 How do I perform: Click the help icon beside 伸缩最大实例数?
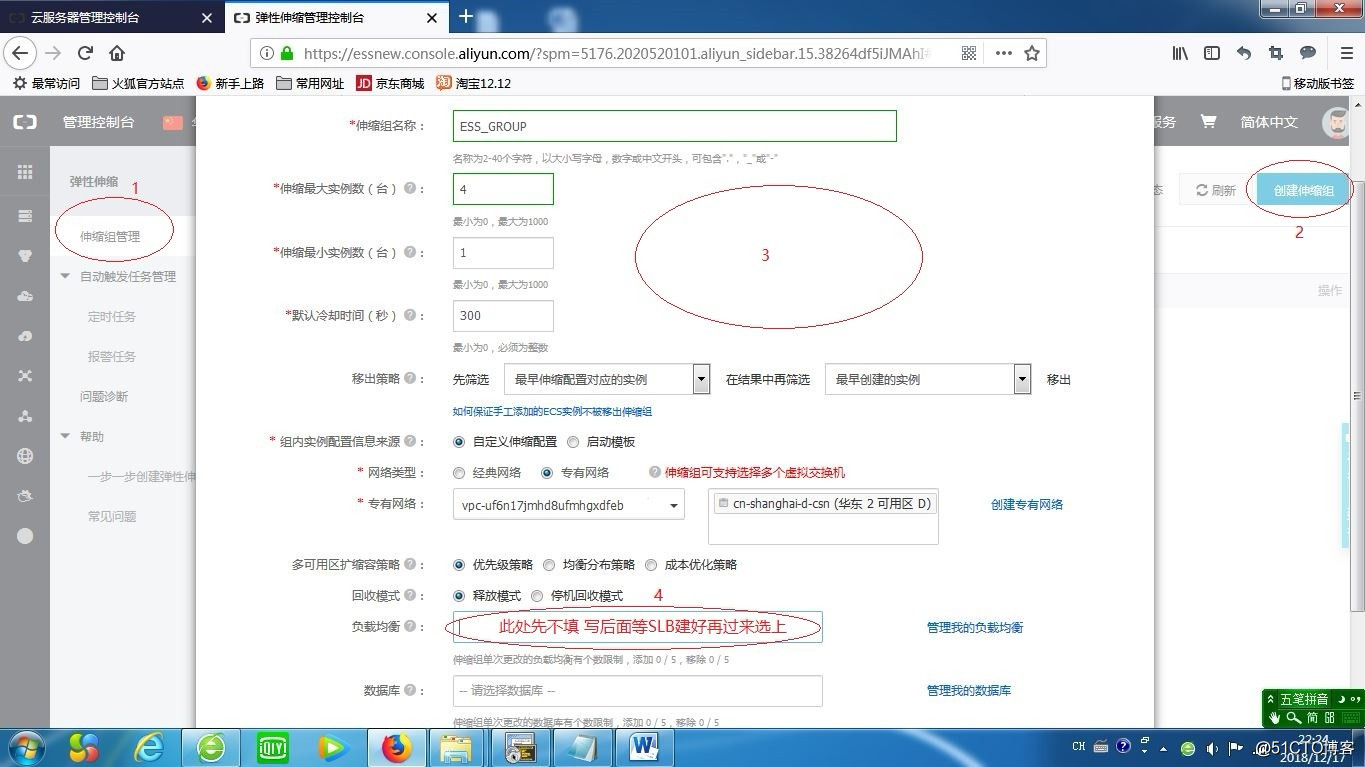pyautogui.click(x=410, y=188)
